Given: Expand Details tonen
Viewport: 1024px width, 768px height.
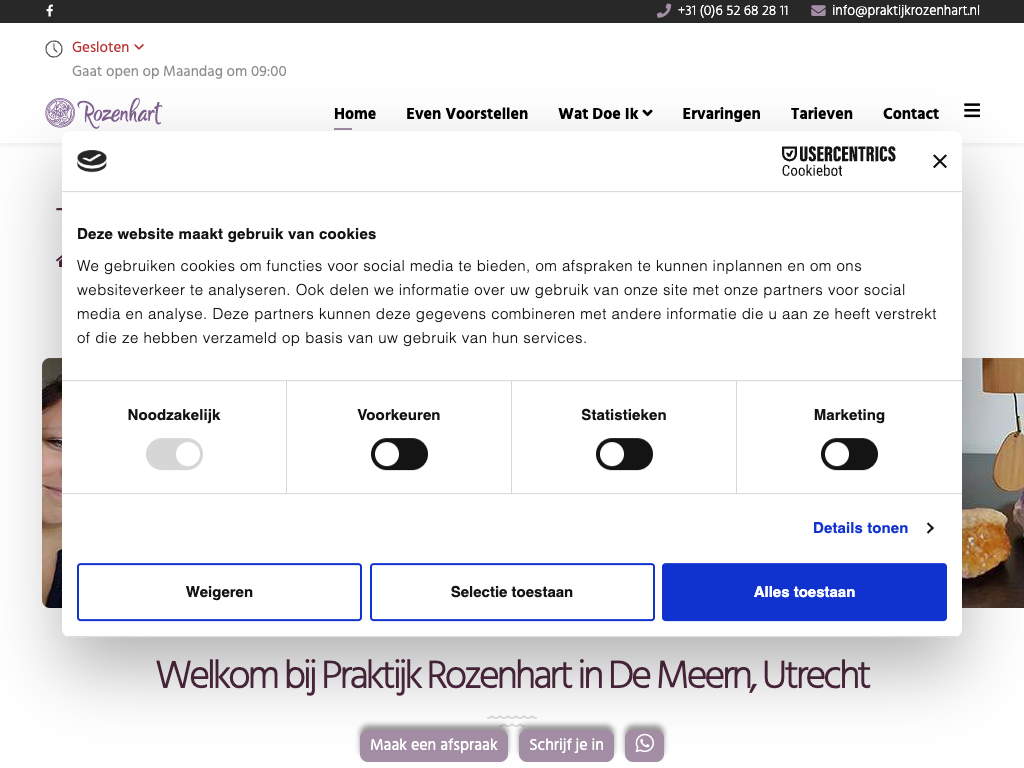Looking at the screenshot, I should coord(874,528).
